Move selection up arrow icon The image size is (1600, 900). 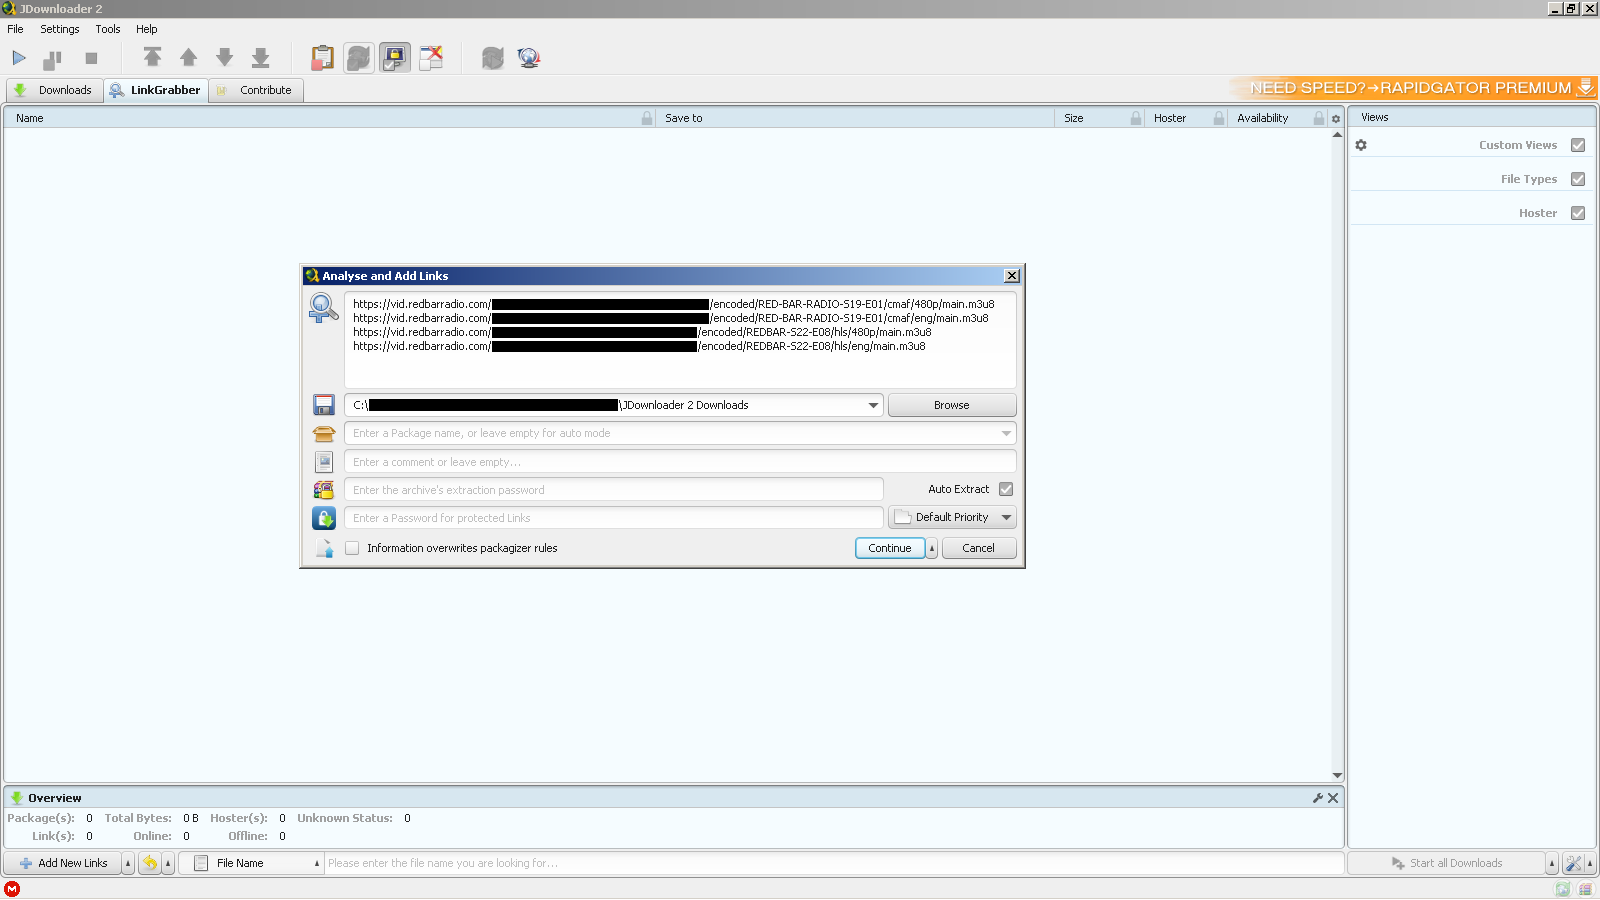click(188, 57)
